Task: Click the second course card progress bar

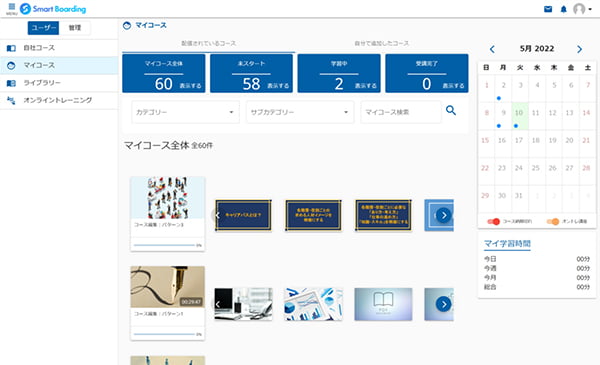Action: [x=165, y=334]
